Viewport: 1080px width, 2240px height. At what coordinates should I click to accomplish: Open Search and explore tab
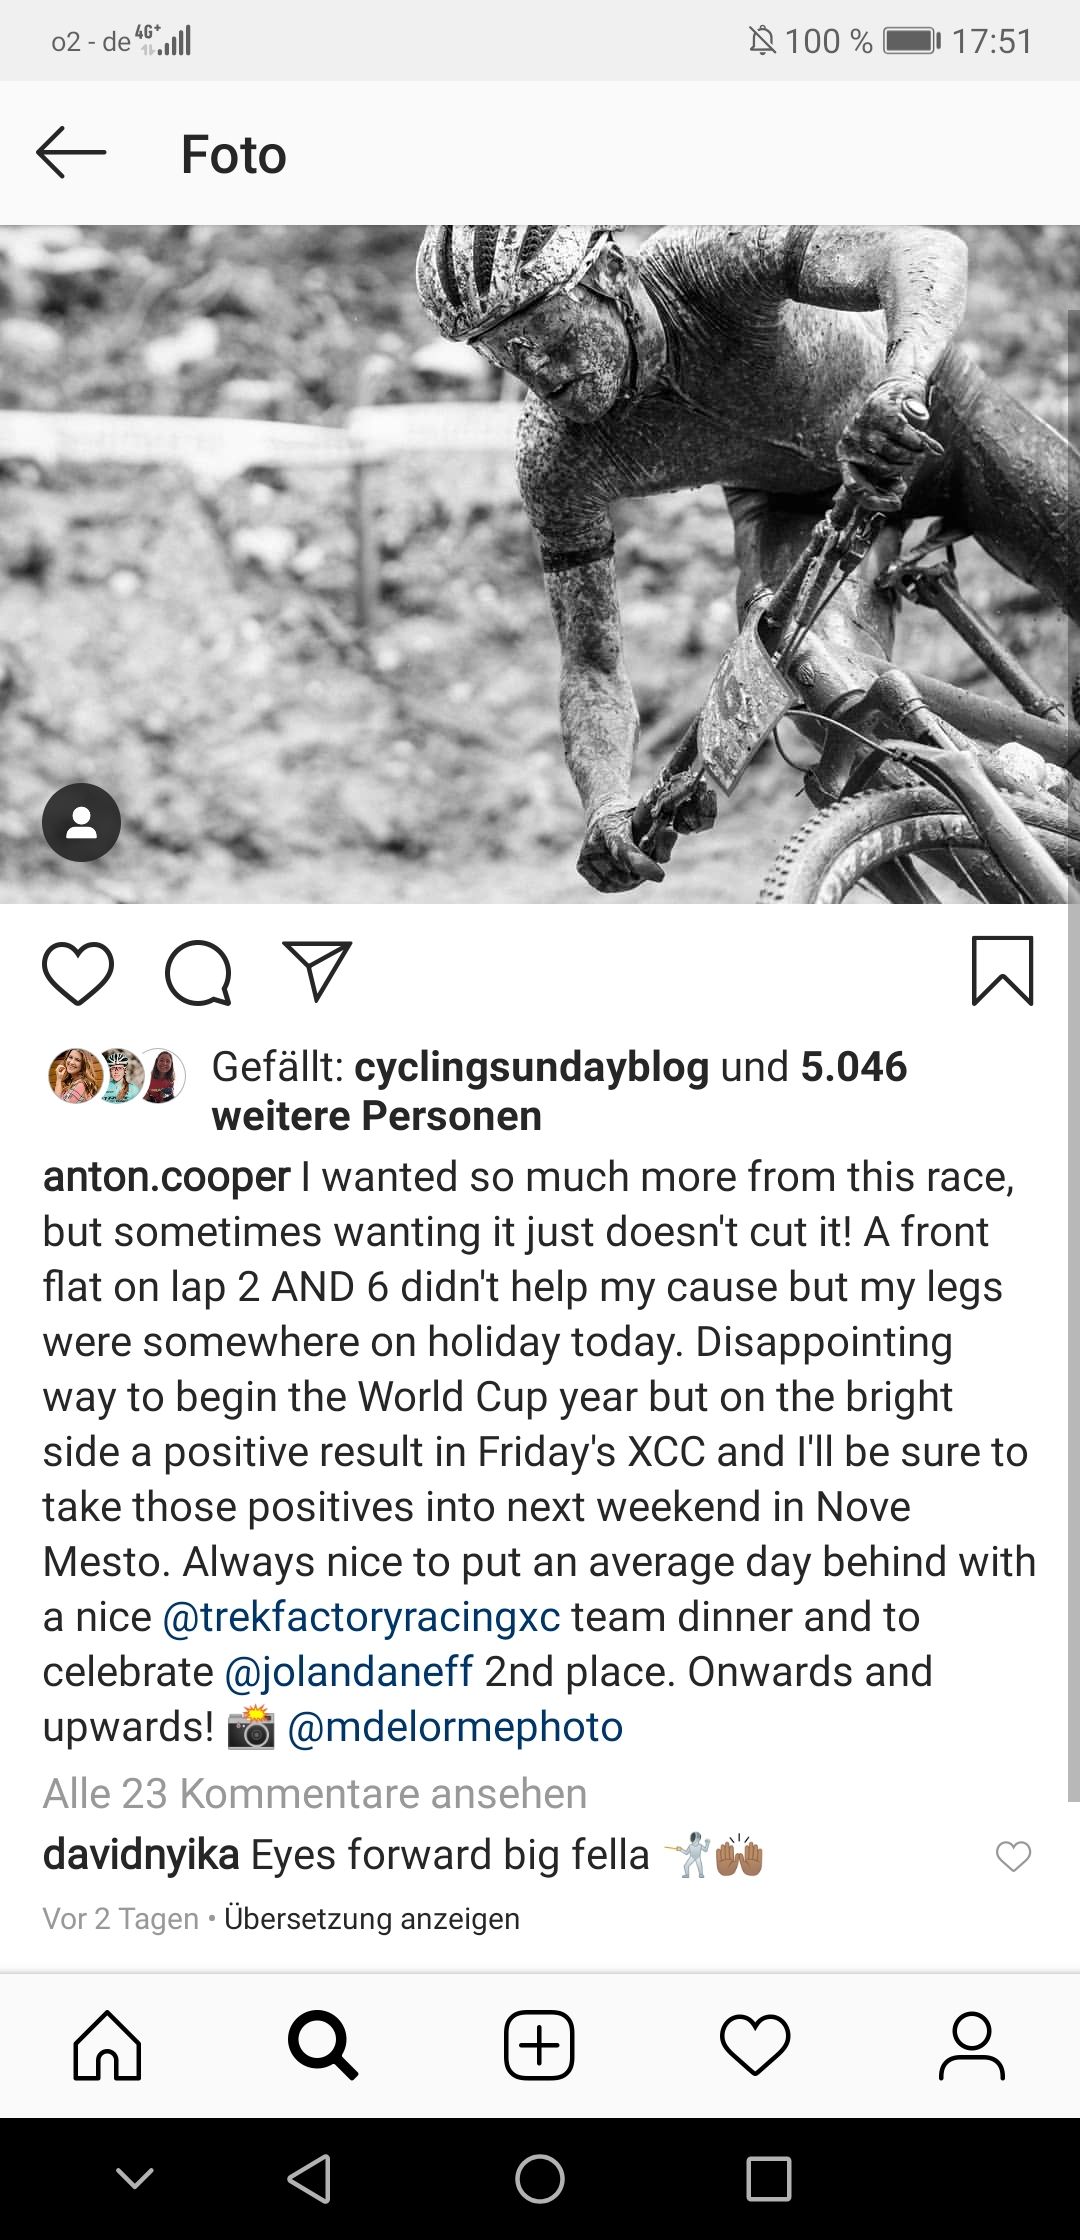(x=322, y=2046)
